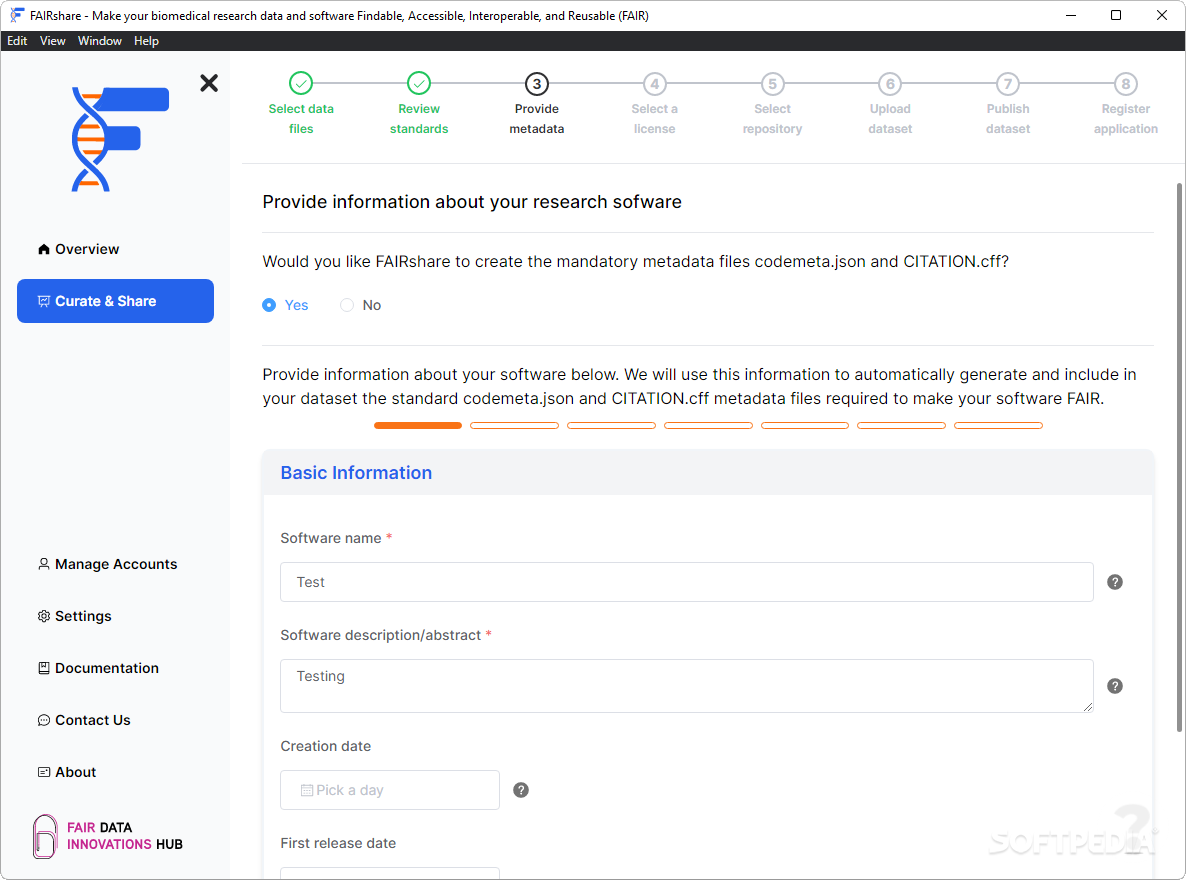Open the Help menu
The height and width of the screenshot is (880, 1186).
pos(147,41)
